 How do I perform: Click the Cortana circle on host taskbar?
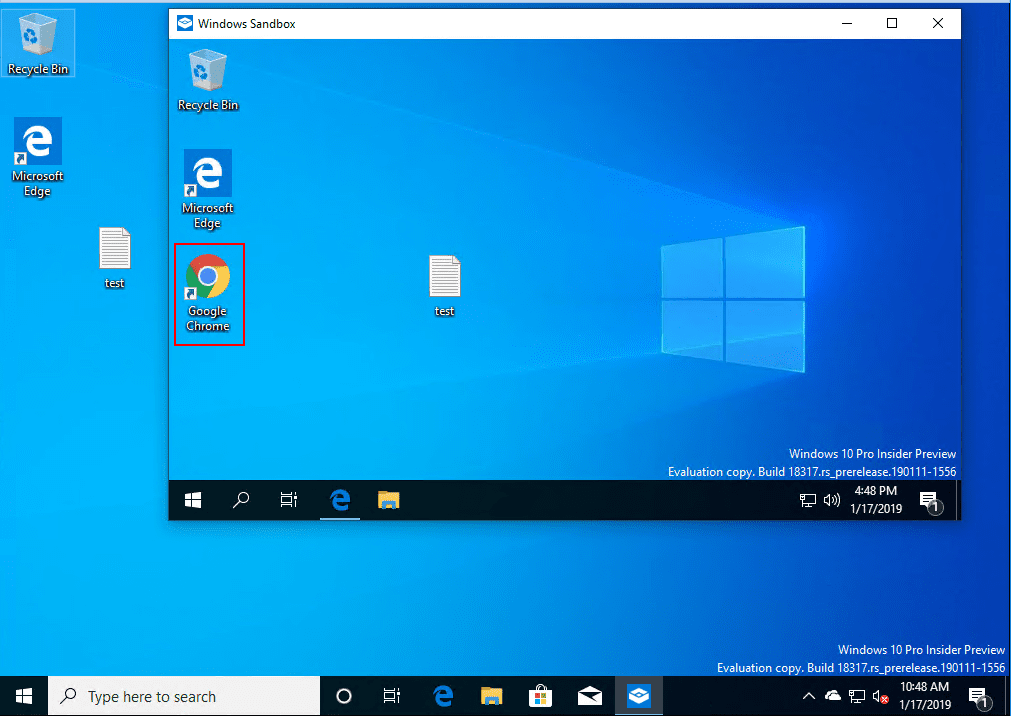(x=344, y=696)
